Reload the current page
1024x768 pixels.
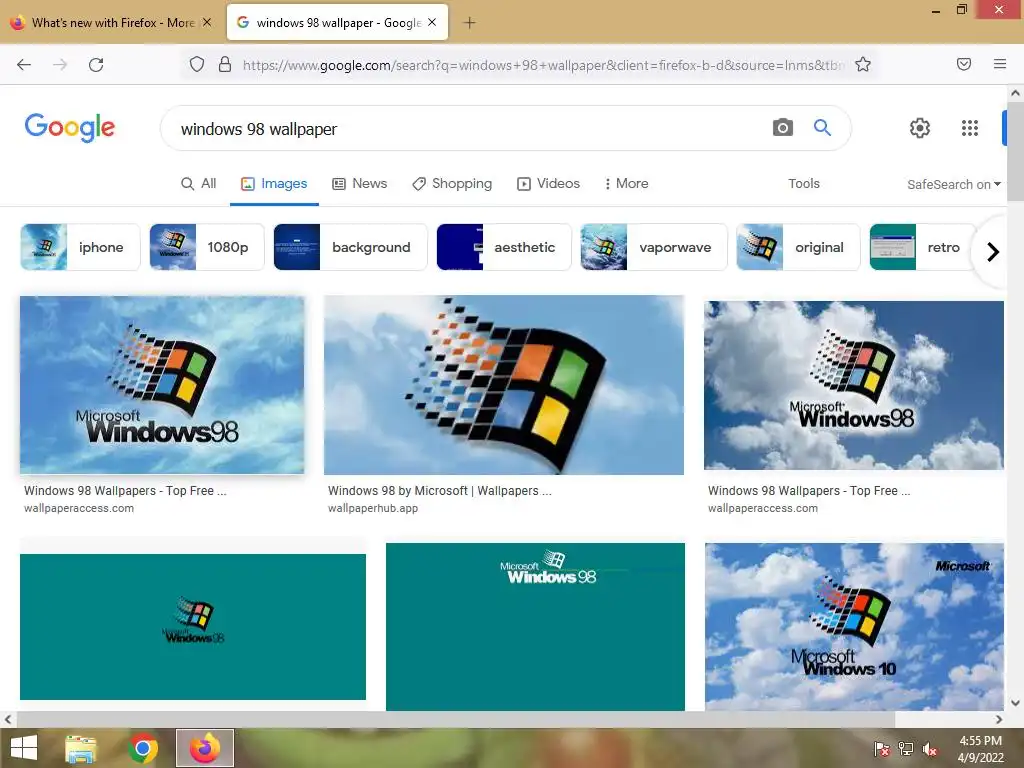(x=96, y=65)
